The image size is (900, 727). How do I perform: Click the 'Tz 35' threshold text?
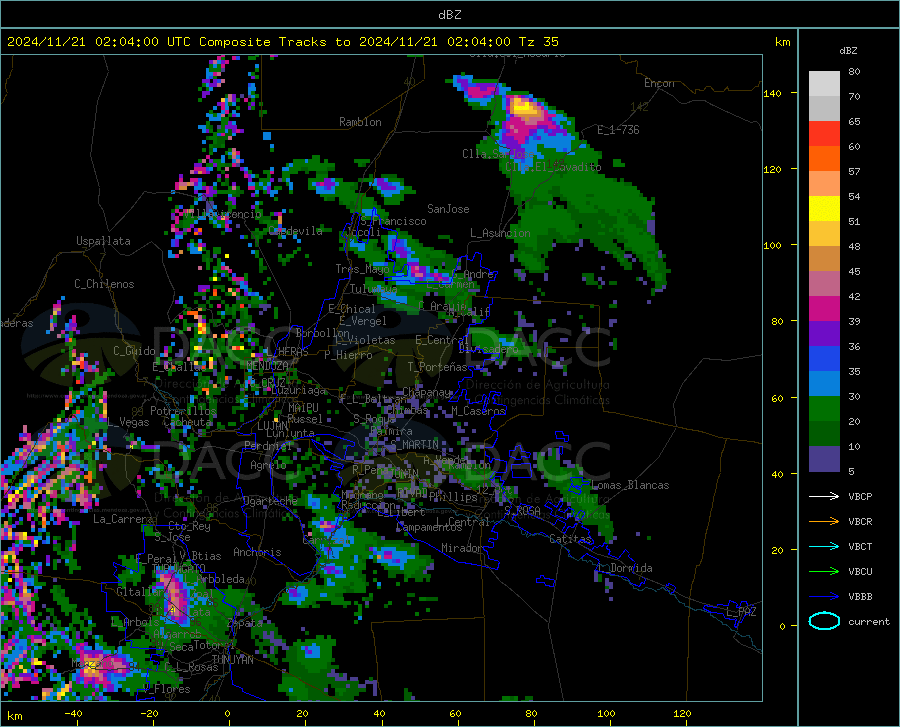[x=538, y=42]
